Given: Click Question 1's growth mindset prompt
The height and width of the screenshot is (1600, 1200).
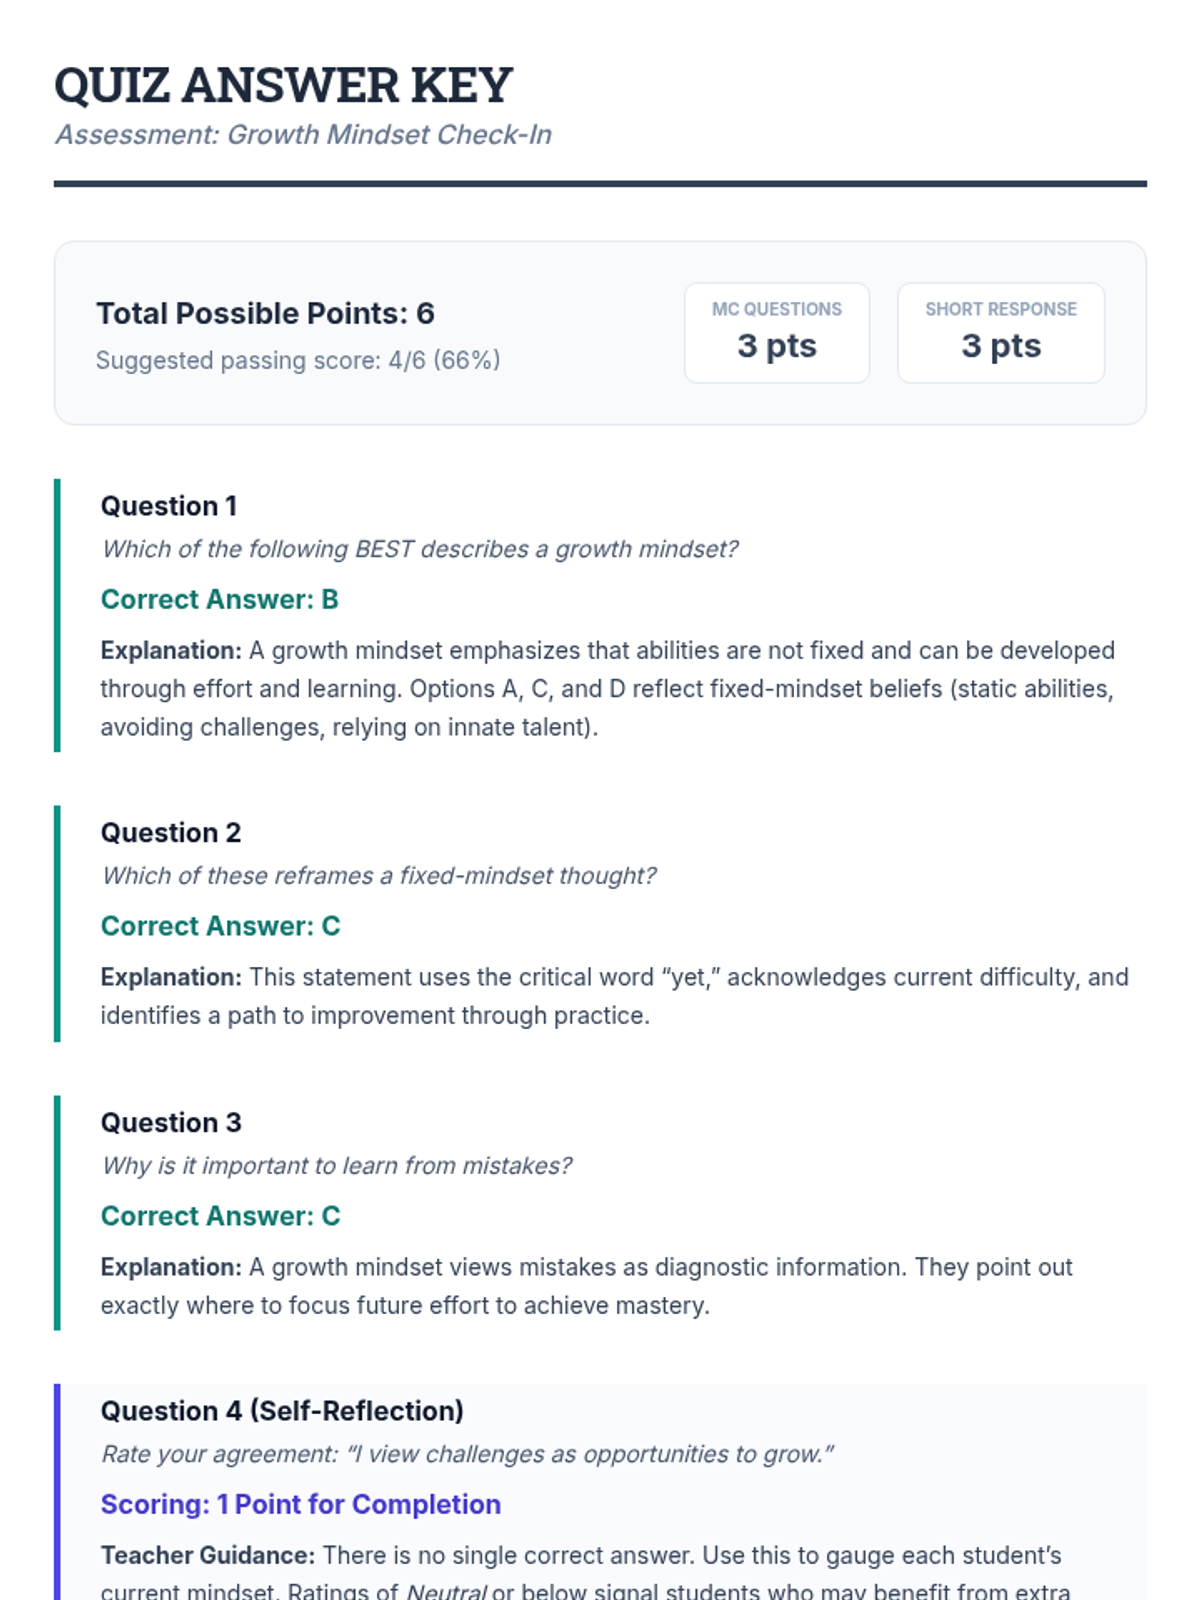Looking at the screenshot, I should point(420,549).
